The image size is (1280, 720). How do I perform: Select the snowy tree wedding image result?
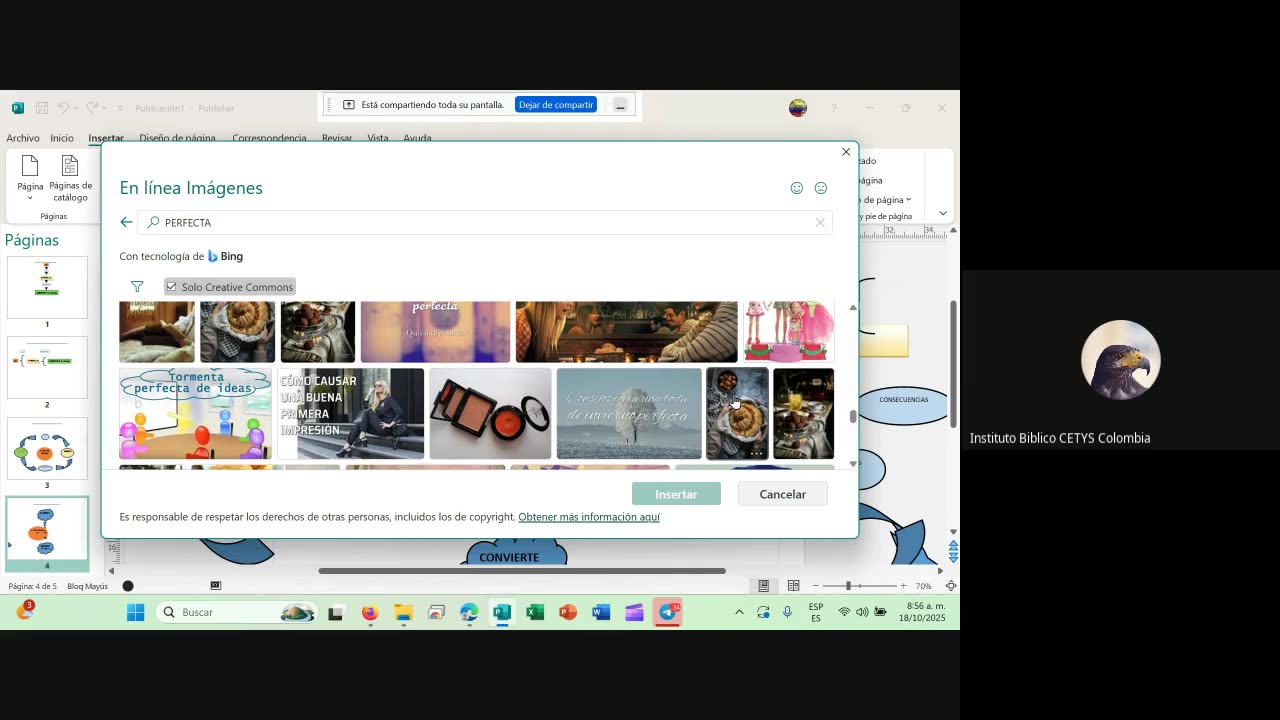point(629,414)
